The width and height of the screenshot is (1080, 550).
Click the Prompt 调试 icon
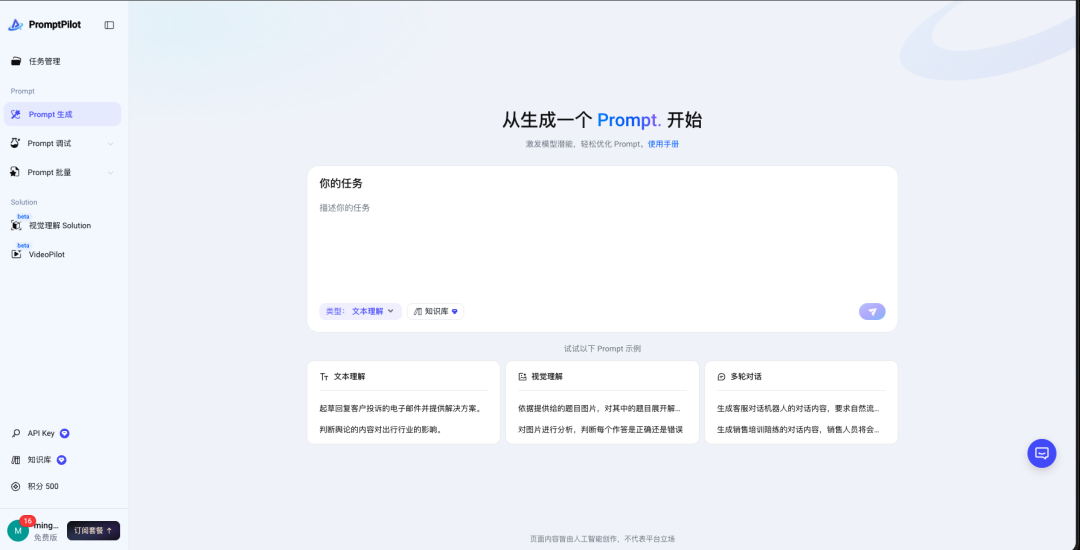15,143
